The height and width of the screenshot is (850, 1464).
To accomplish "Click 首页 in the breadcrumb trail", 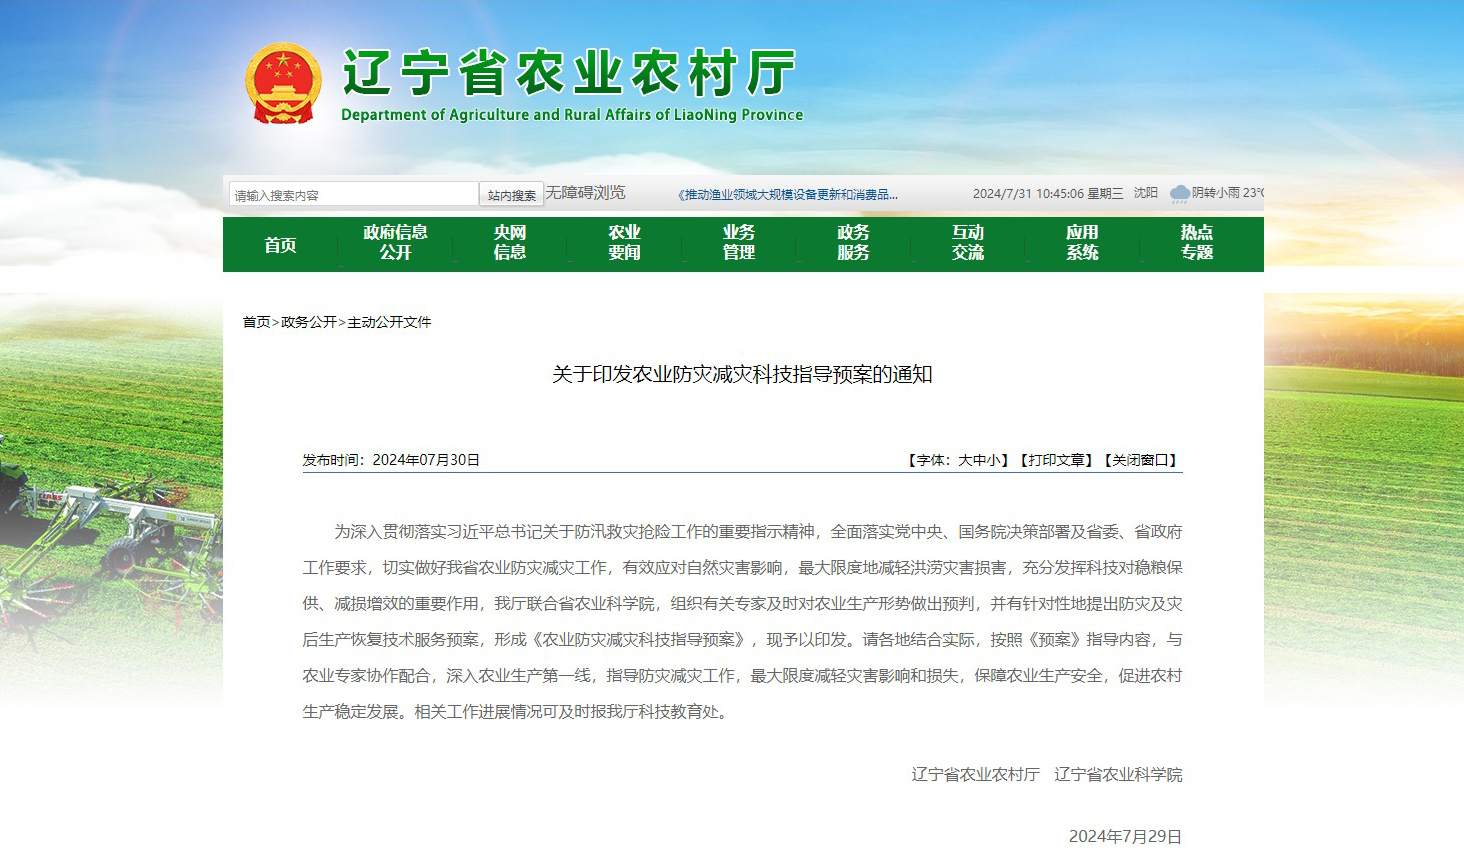I will click(x=256, y=322).
